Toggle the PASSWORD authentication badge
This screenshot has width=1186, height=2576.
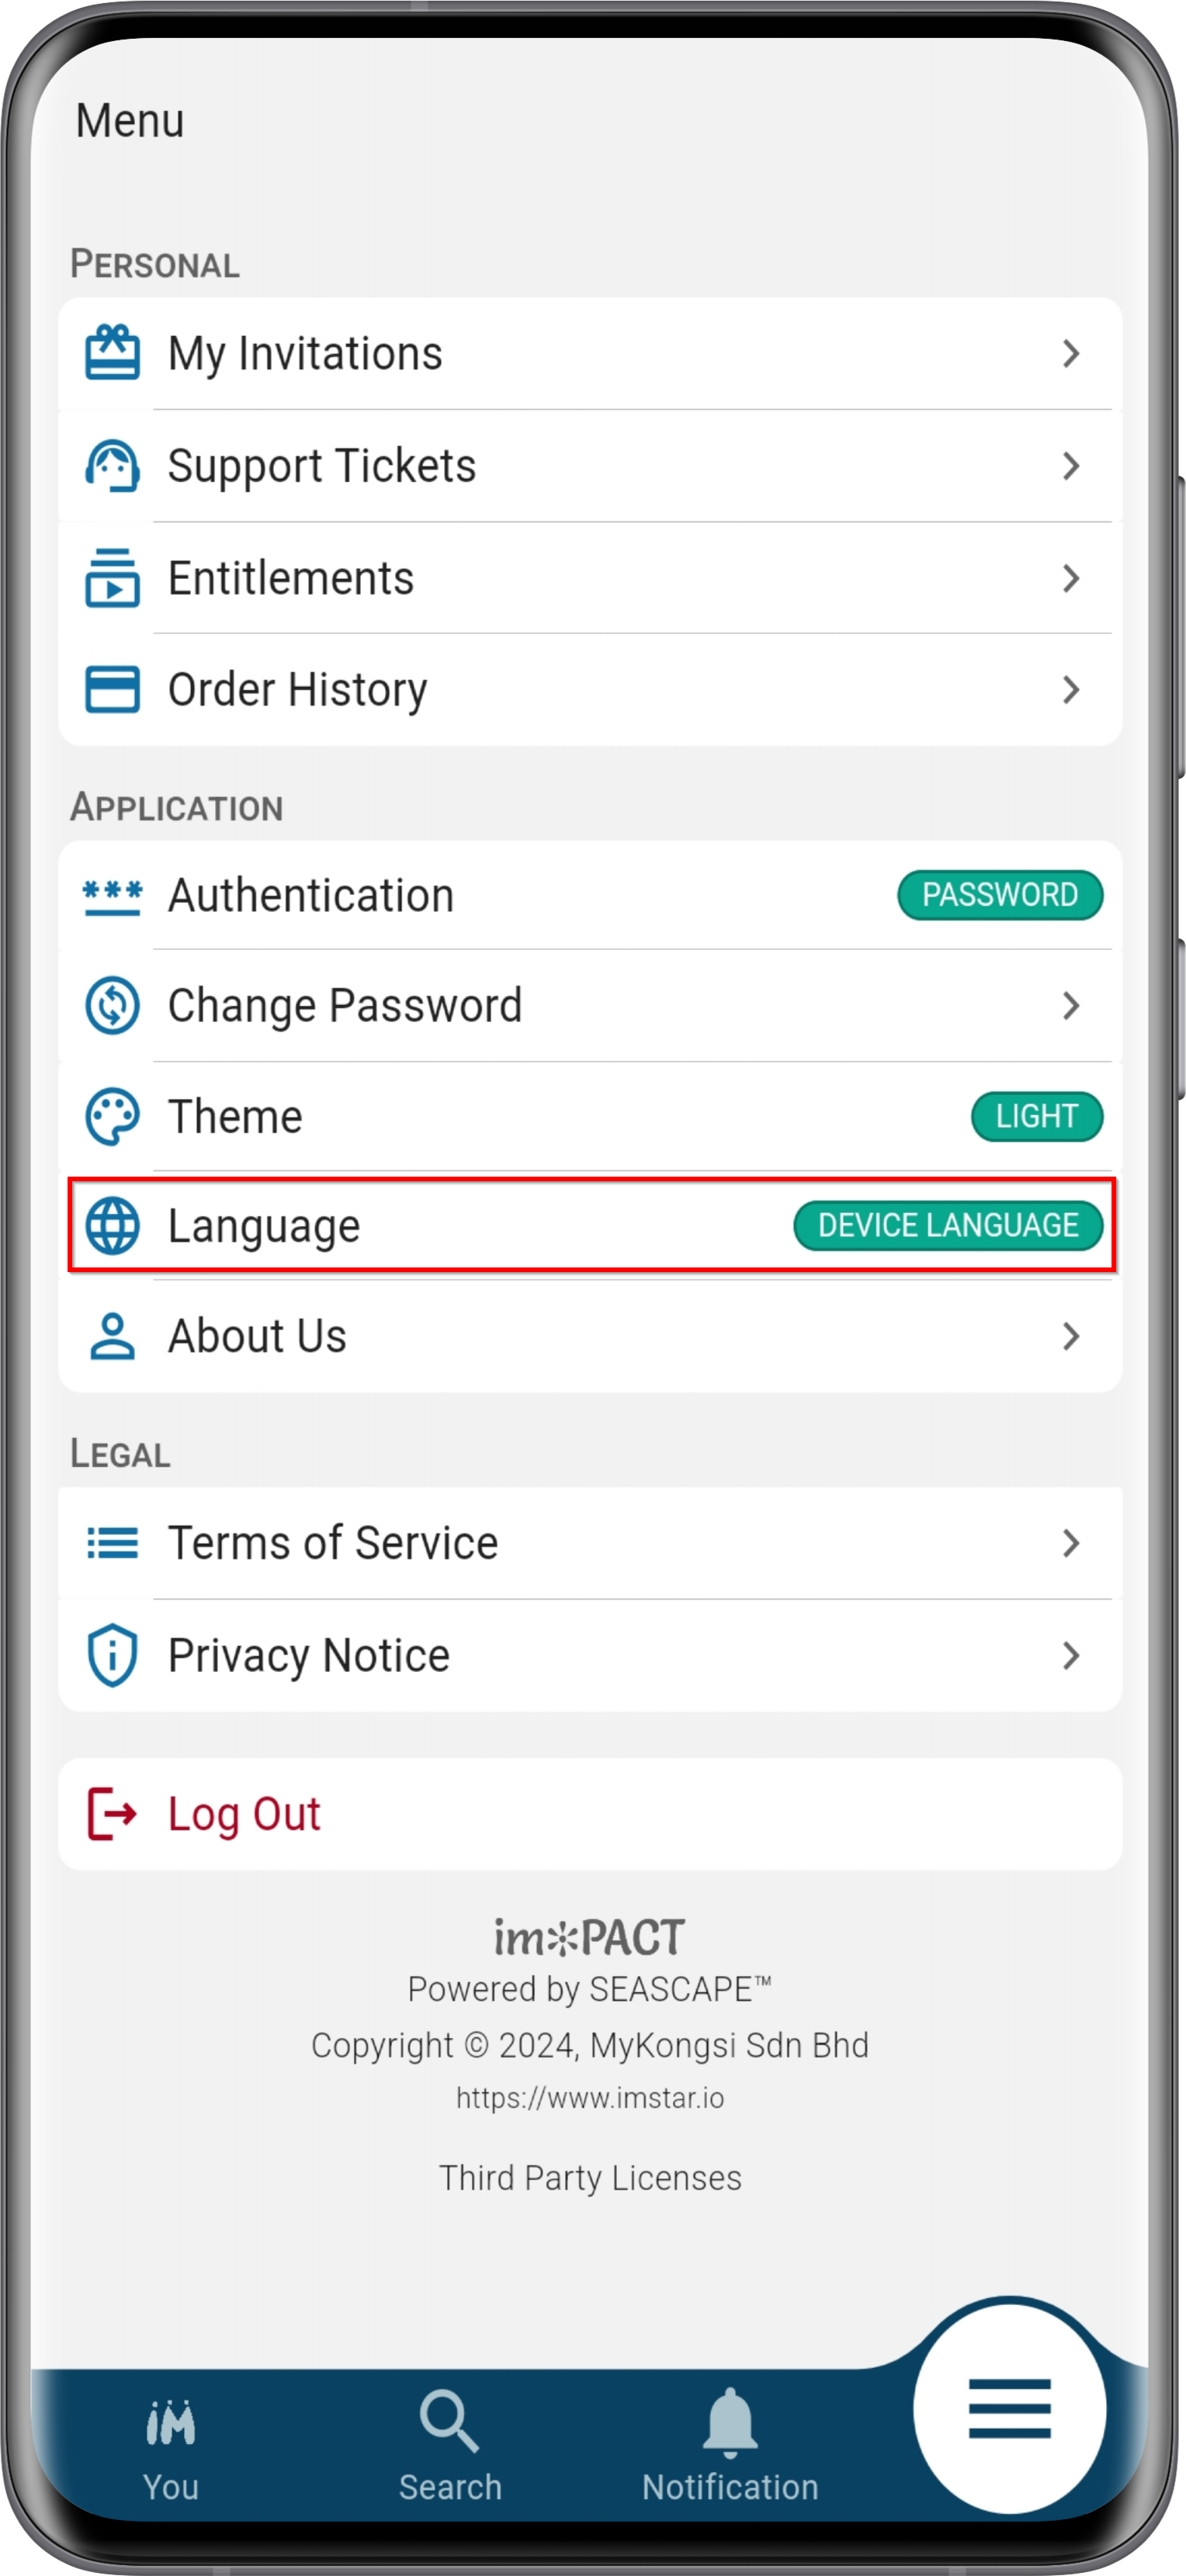1000,894
